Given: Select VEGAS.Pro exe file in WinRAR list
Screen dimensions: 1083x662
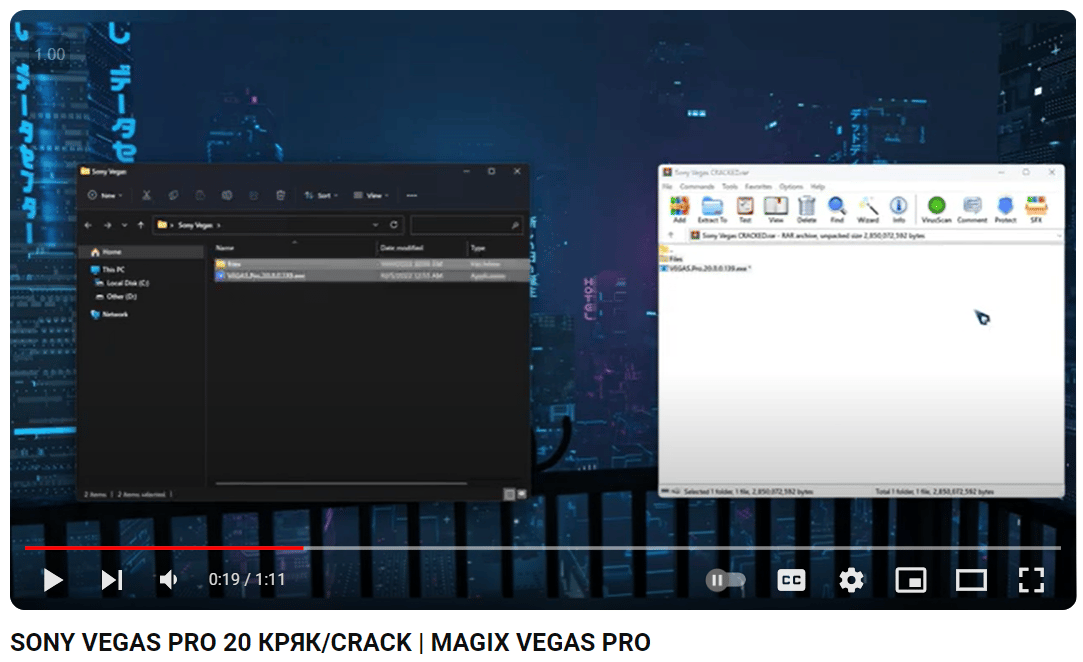Looking at the screenshot, I should 706,268.
